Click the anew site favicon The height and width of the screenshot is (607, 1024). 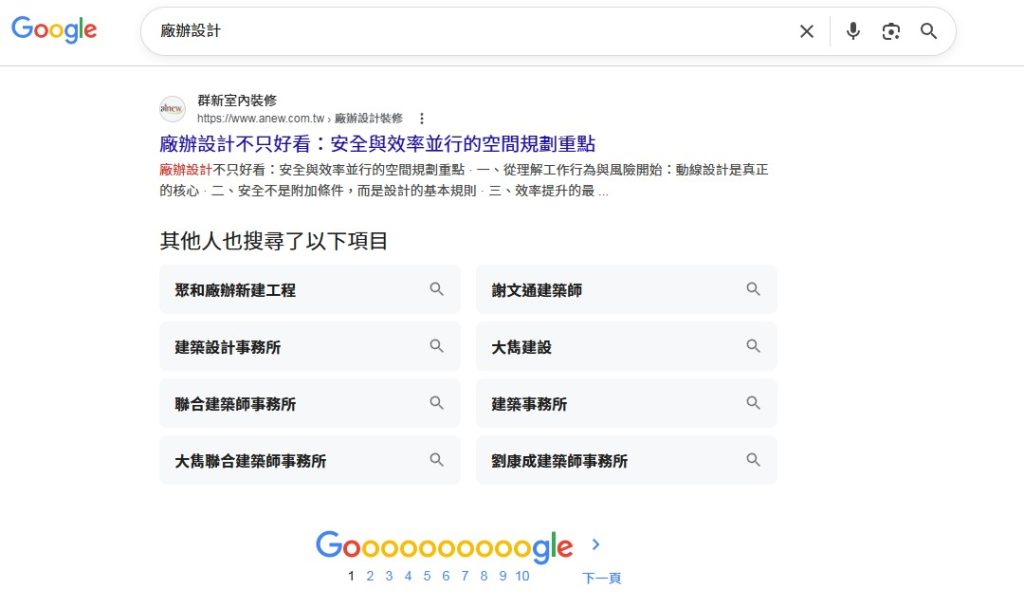(x=172, y=108)
